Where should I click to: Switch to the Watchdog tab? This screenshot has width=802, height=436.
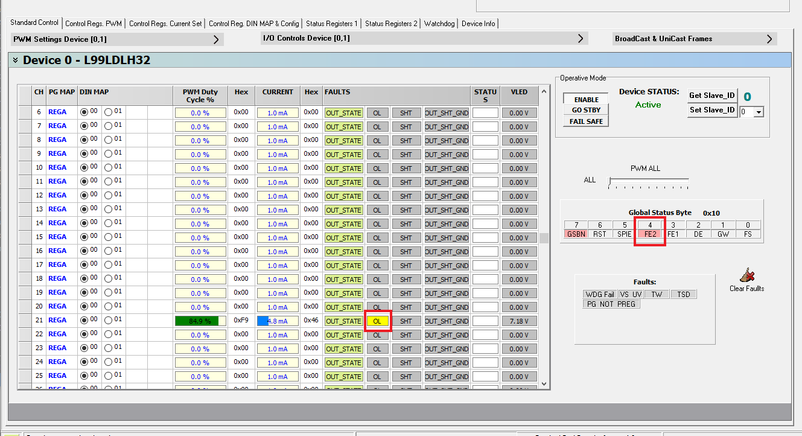[438, 22]
